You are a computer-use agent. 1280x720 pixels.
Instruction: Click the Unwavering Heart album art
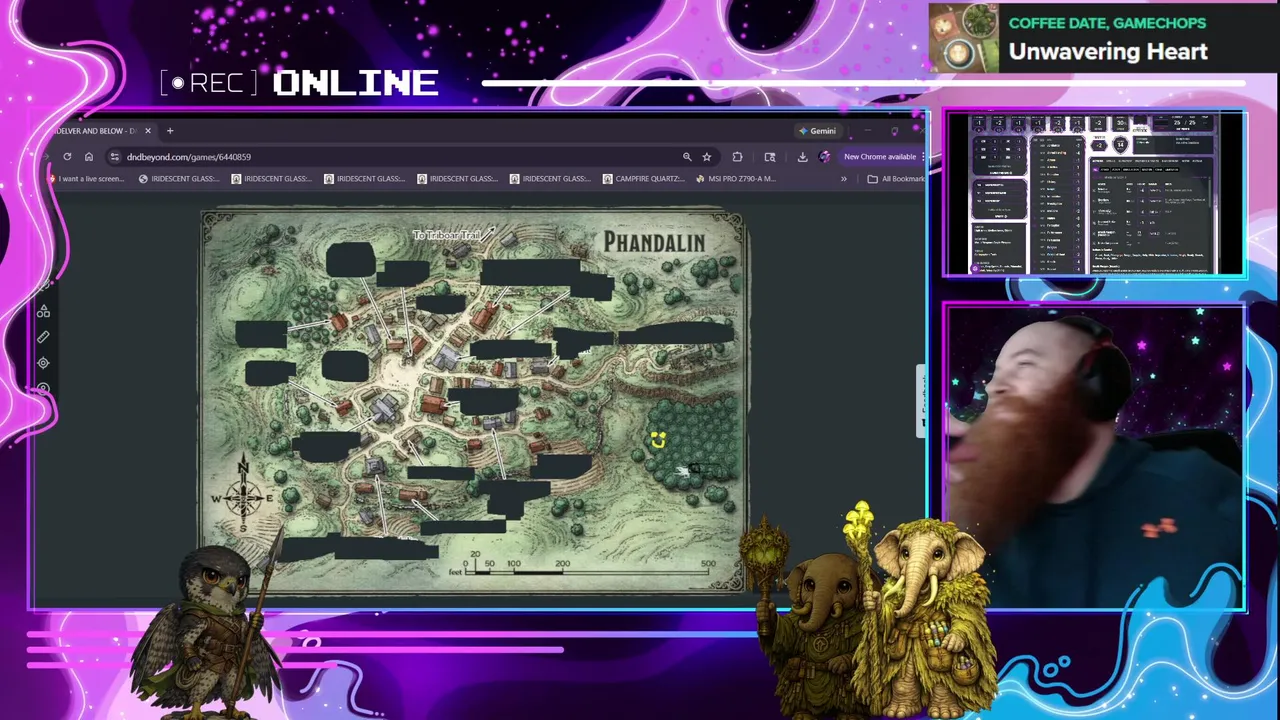965,37
